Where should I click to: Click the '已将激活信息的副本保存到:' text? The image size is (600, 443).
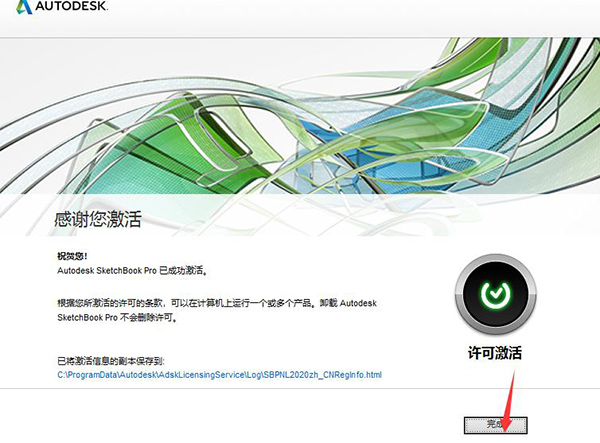111,361
